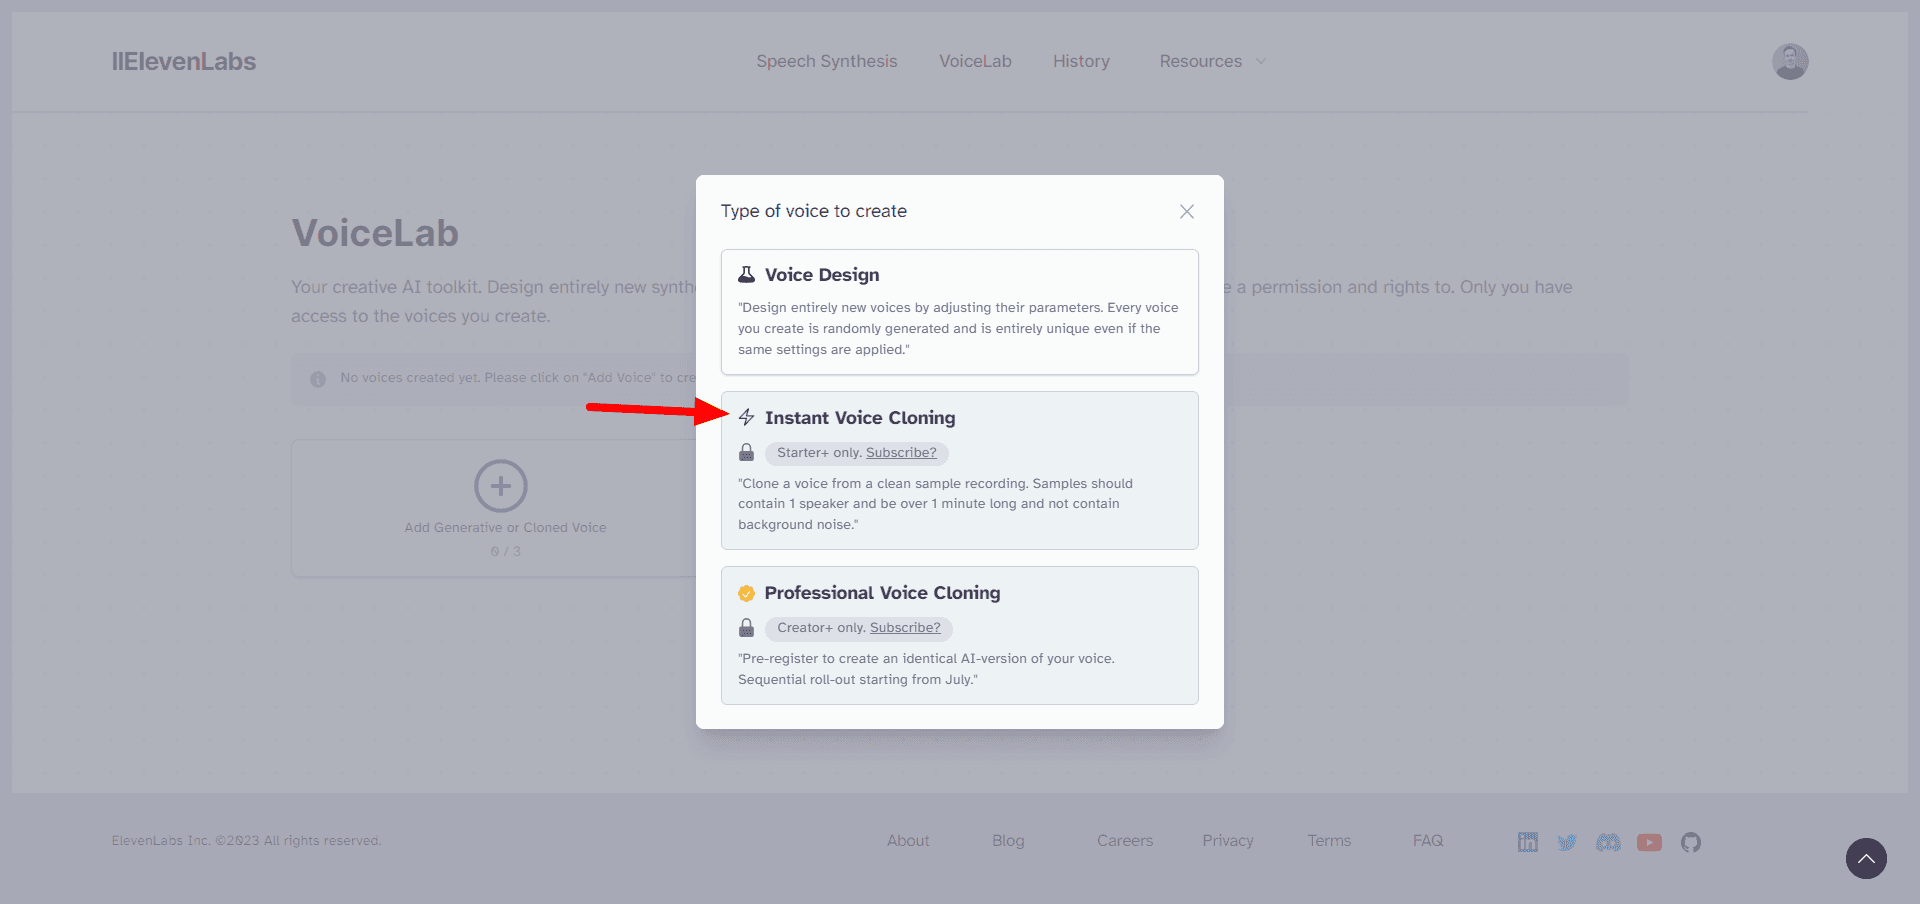Select the Voice Design option card
Viewport: 1920px width, 904px height.
[x=960, y=312]
